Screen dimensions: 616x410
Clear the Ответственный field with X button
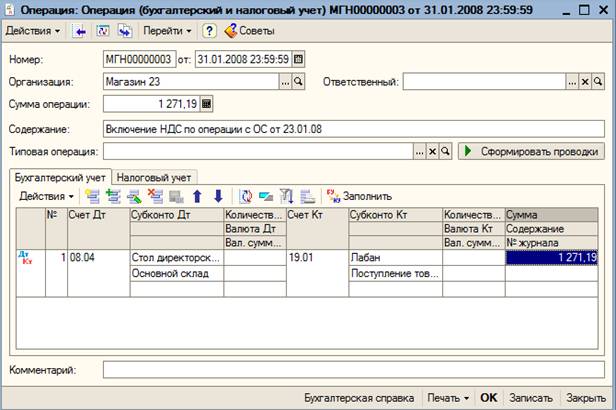[585, 81]
